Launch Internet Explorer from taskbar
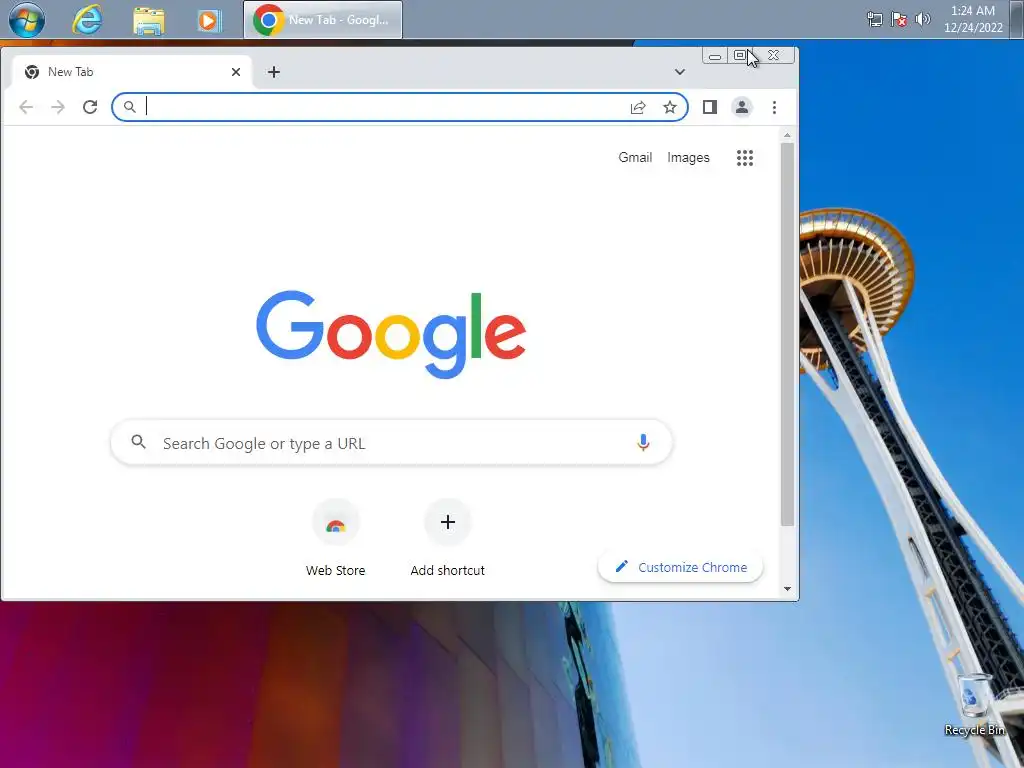Image resolution: width=1024 pixels, height=768 pixels. click(x=87, y=20)
